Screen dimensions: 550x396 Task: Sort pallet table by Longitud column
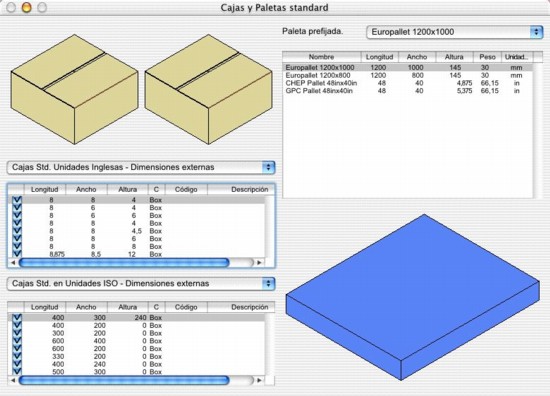pyautogui.click(x=380, y=57)
